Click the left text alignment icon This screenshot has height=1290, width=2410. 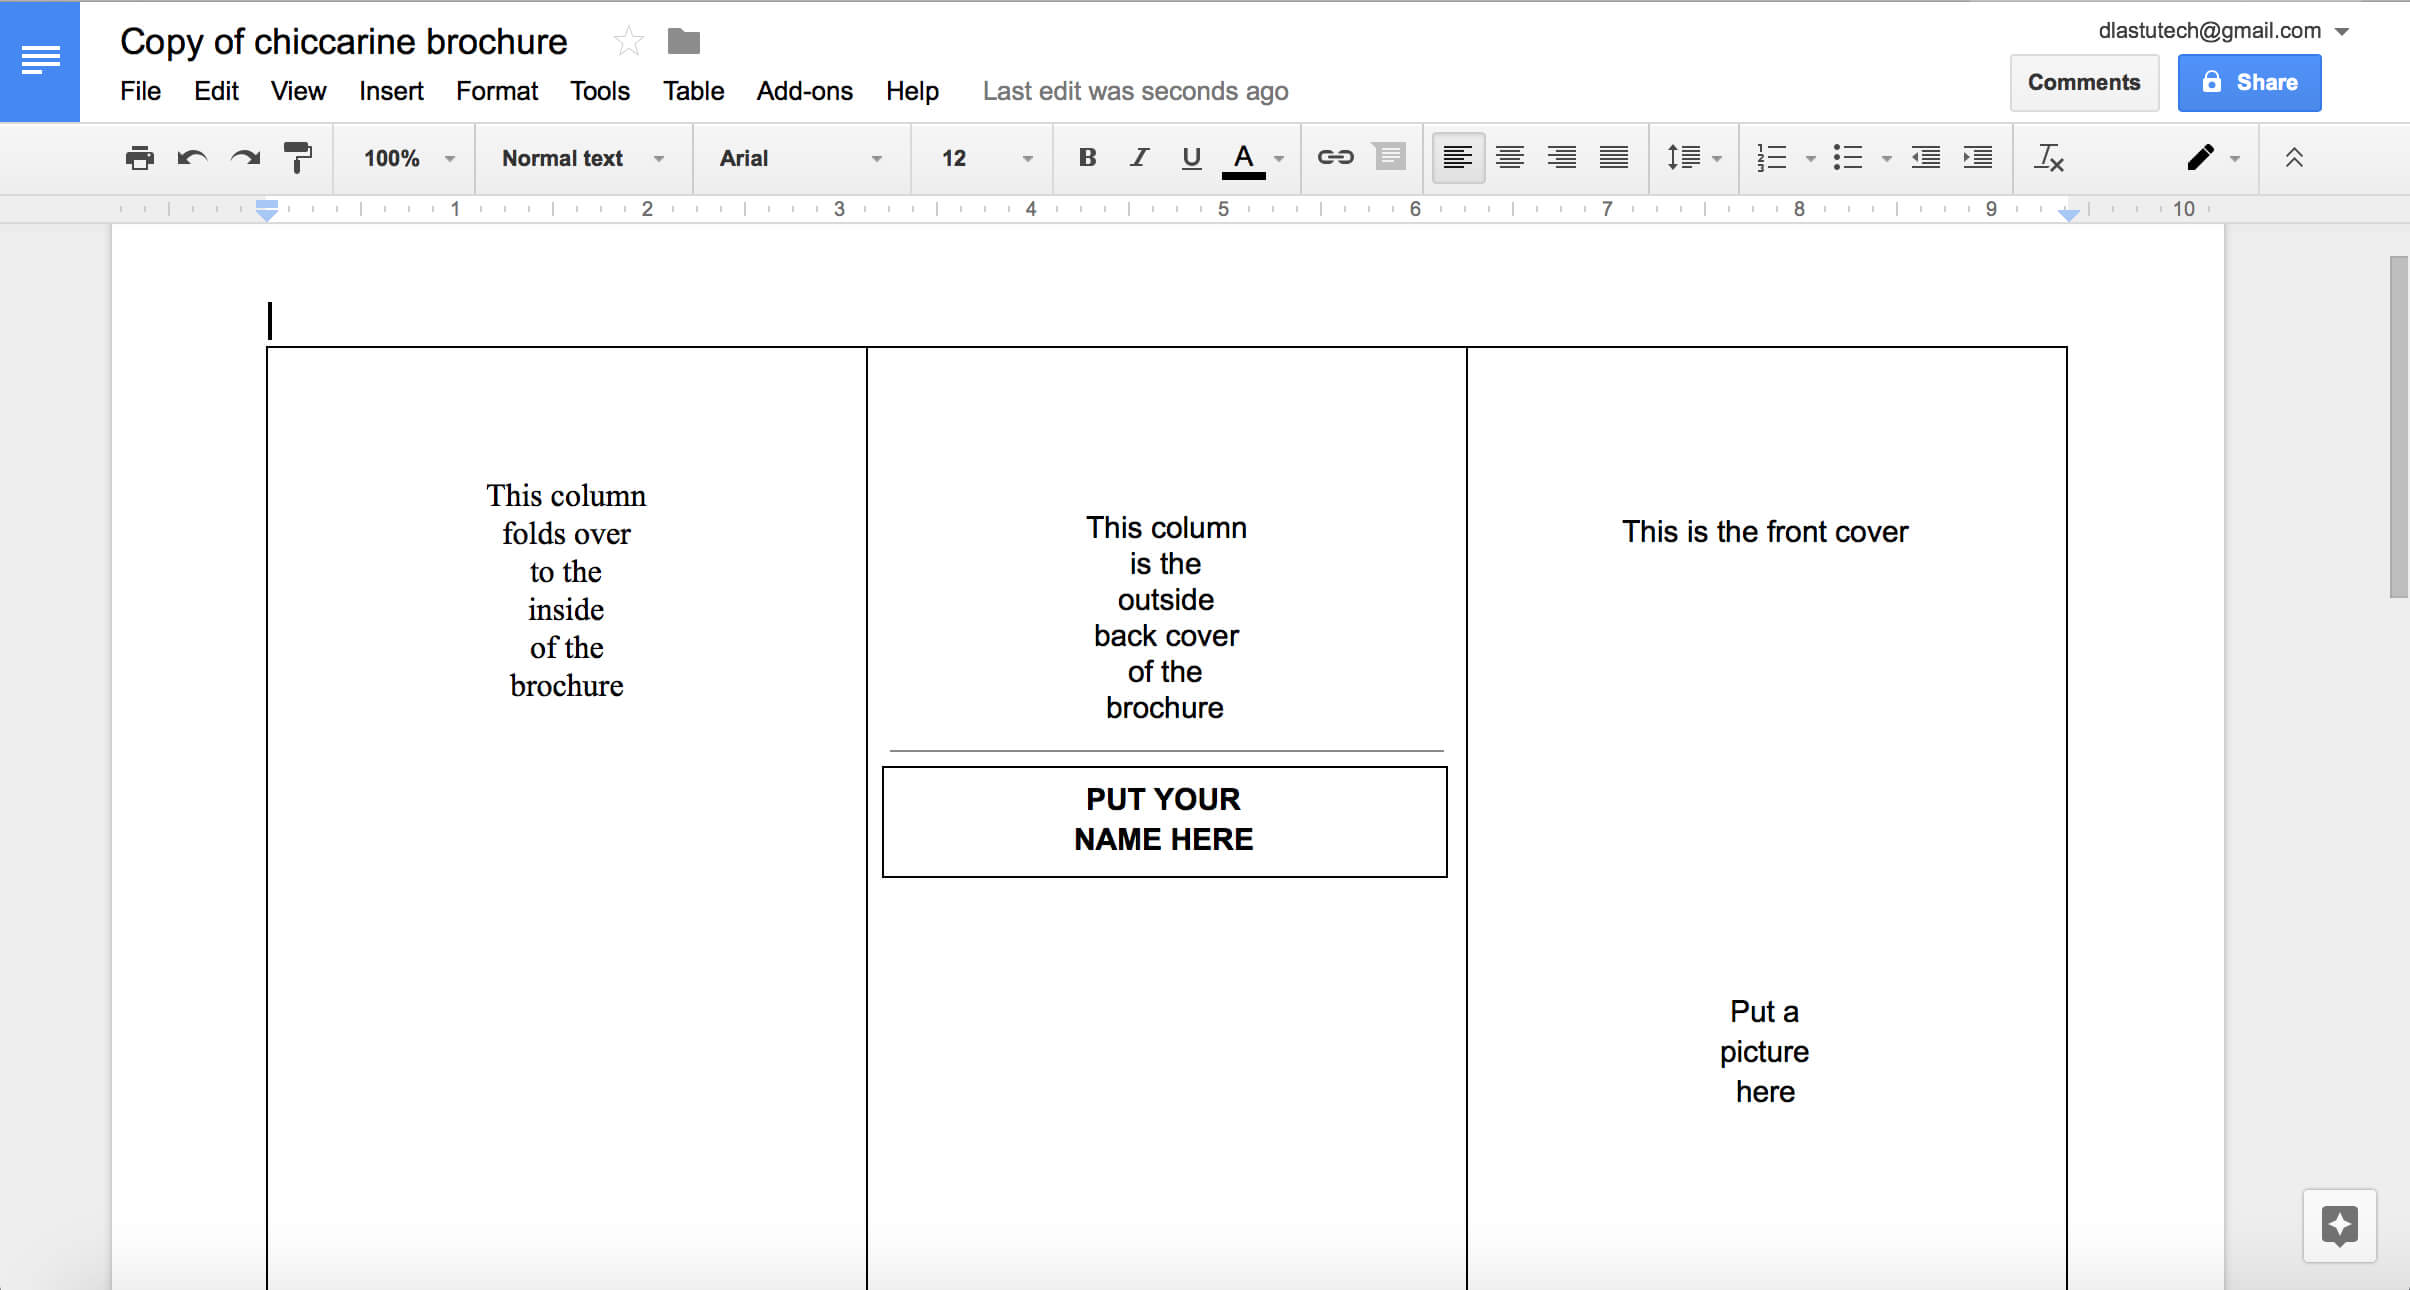[1455, 158]
